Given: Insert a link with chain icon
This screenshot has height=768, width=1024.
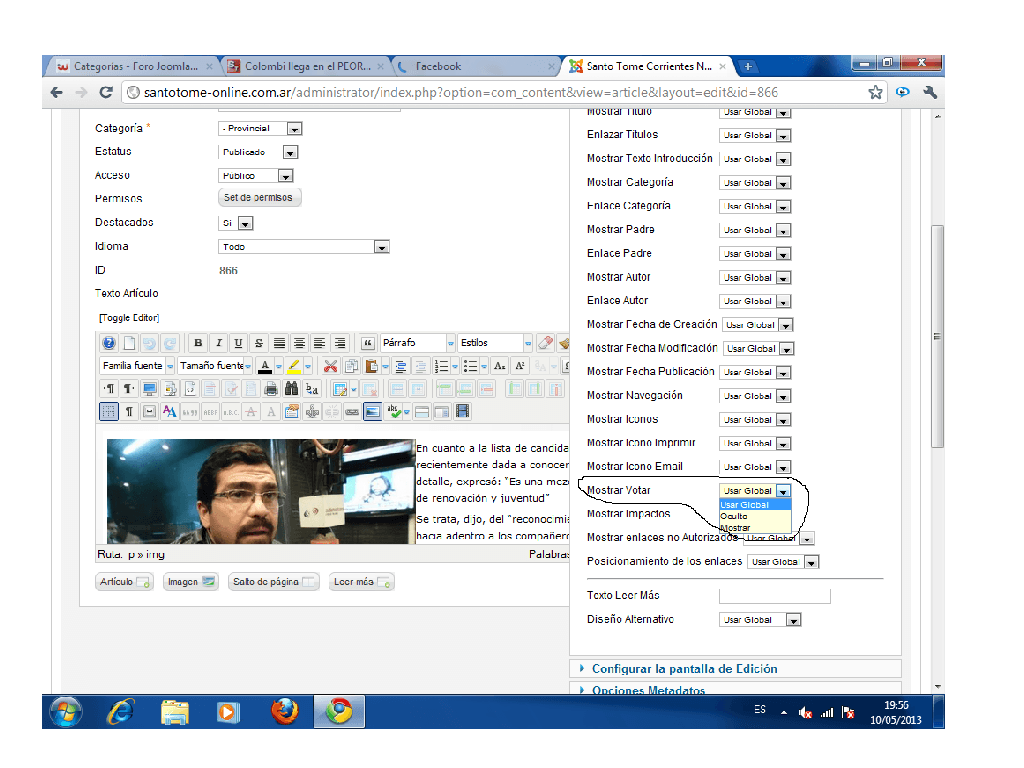Looking at the screenshot, I should pos(352,411).
